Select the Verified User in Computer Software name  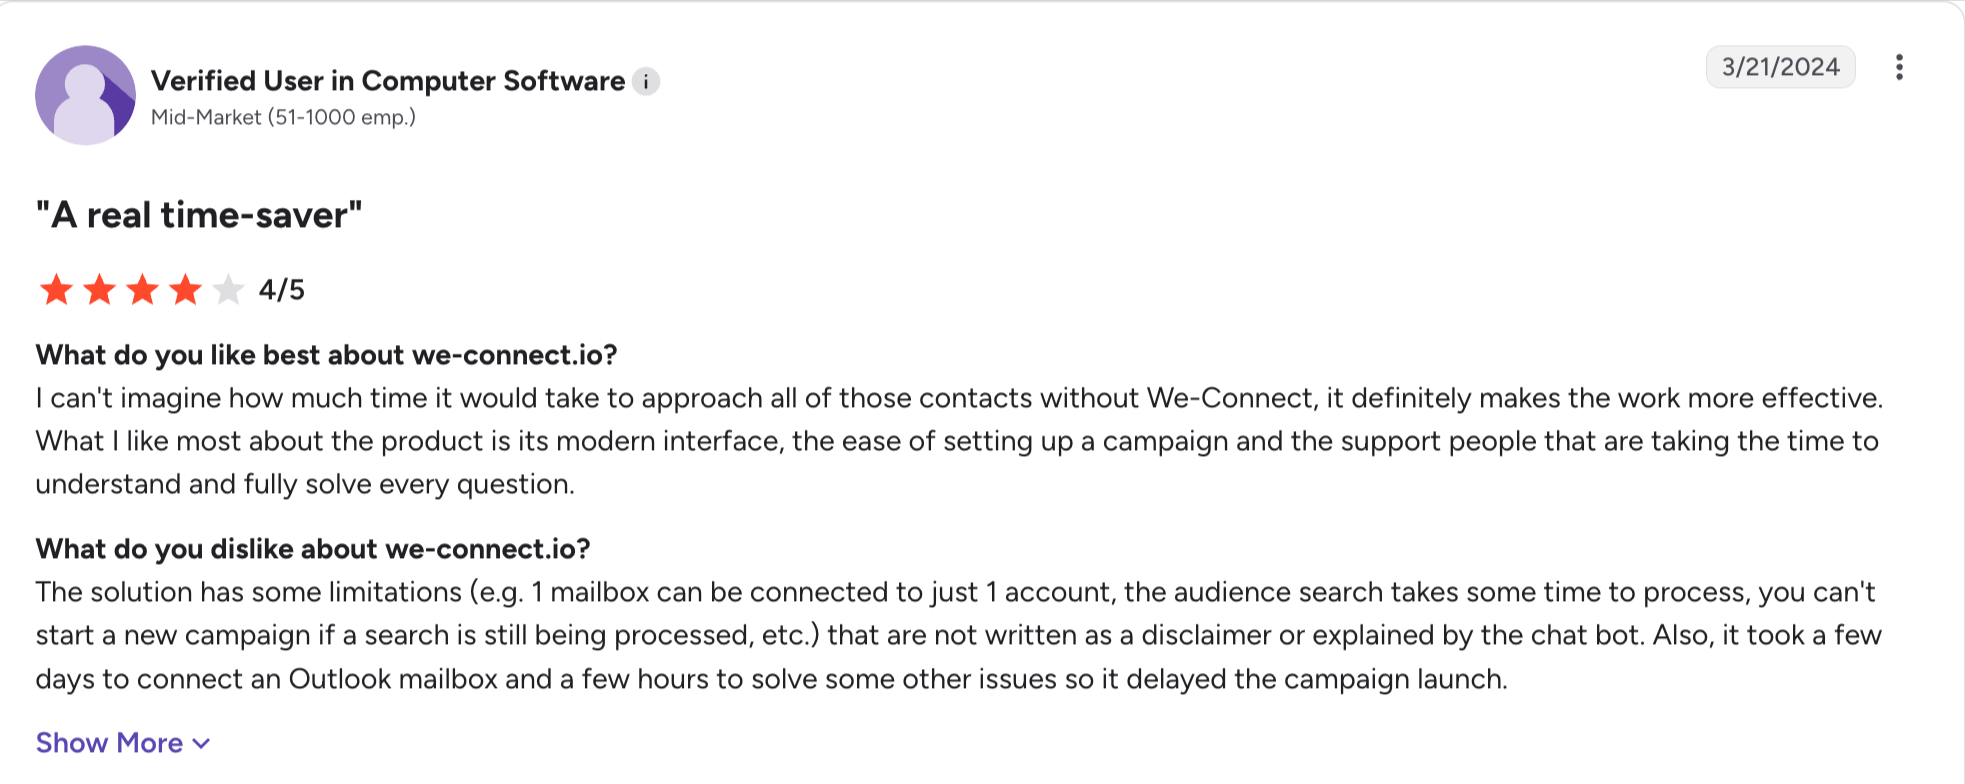[x=388, y=81]
